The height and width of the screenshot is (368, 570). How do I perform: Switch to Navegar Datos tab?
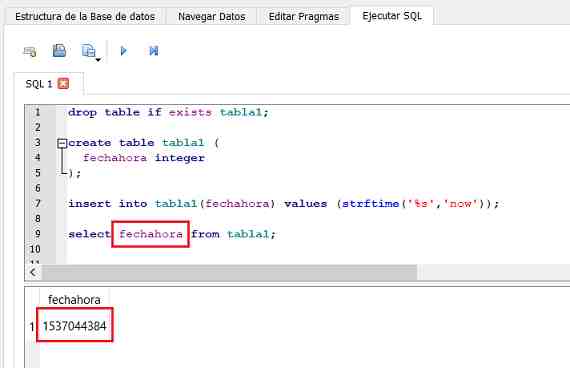[x=212, y=17]
